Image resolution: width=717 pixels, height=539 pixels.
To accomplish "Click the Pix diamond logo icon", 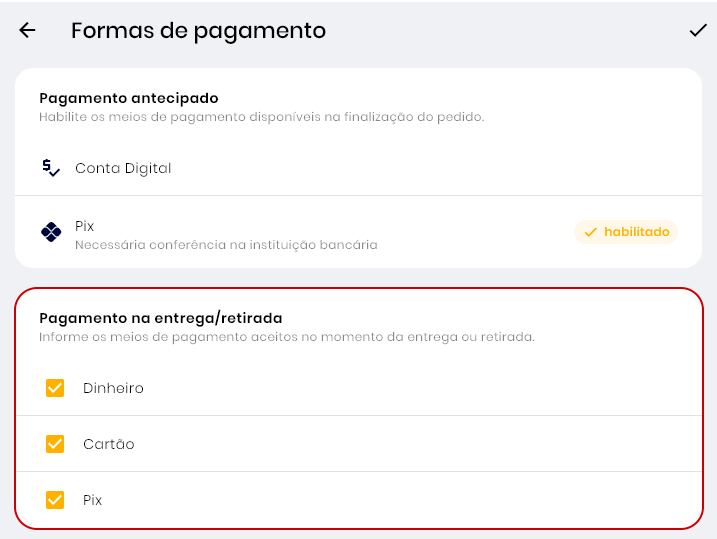I will pyautogui.click(x=51, y=232).
